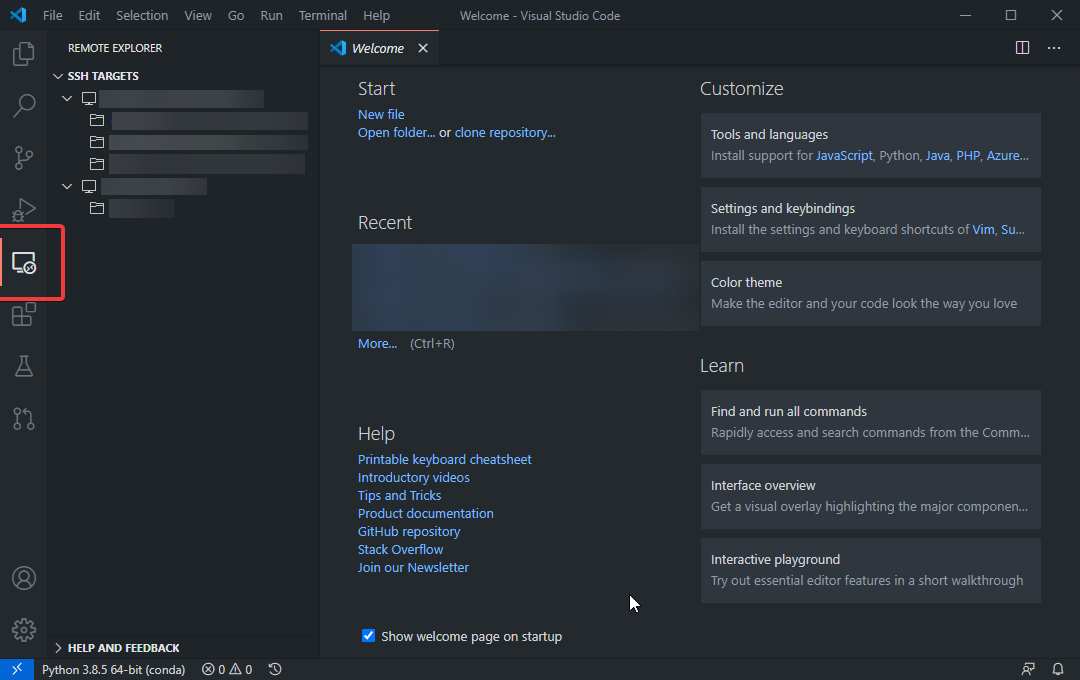
Task: Open notifications bell in status bar
Action: pos(1057,670)
